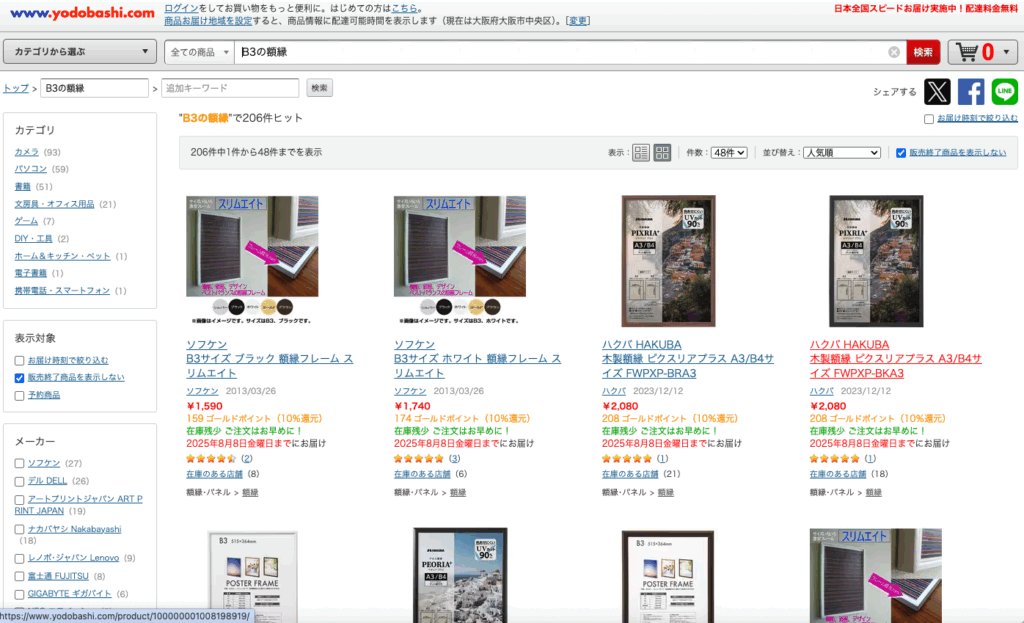The width and height of the screenshot is (1024, 623).
Task: Enable sidebar お届け時刻で絞り込む filter
Action: point(20,360)
